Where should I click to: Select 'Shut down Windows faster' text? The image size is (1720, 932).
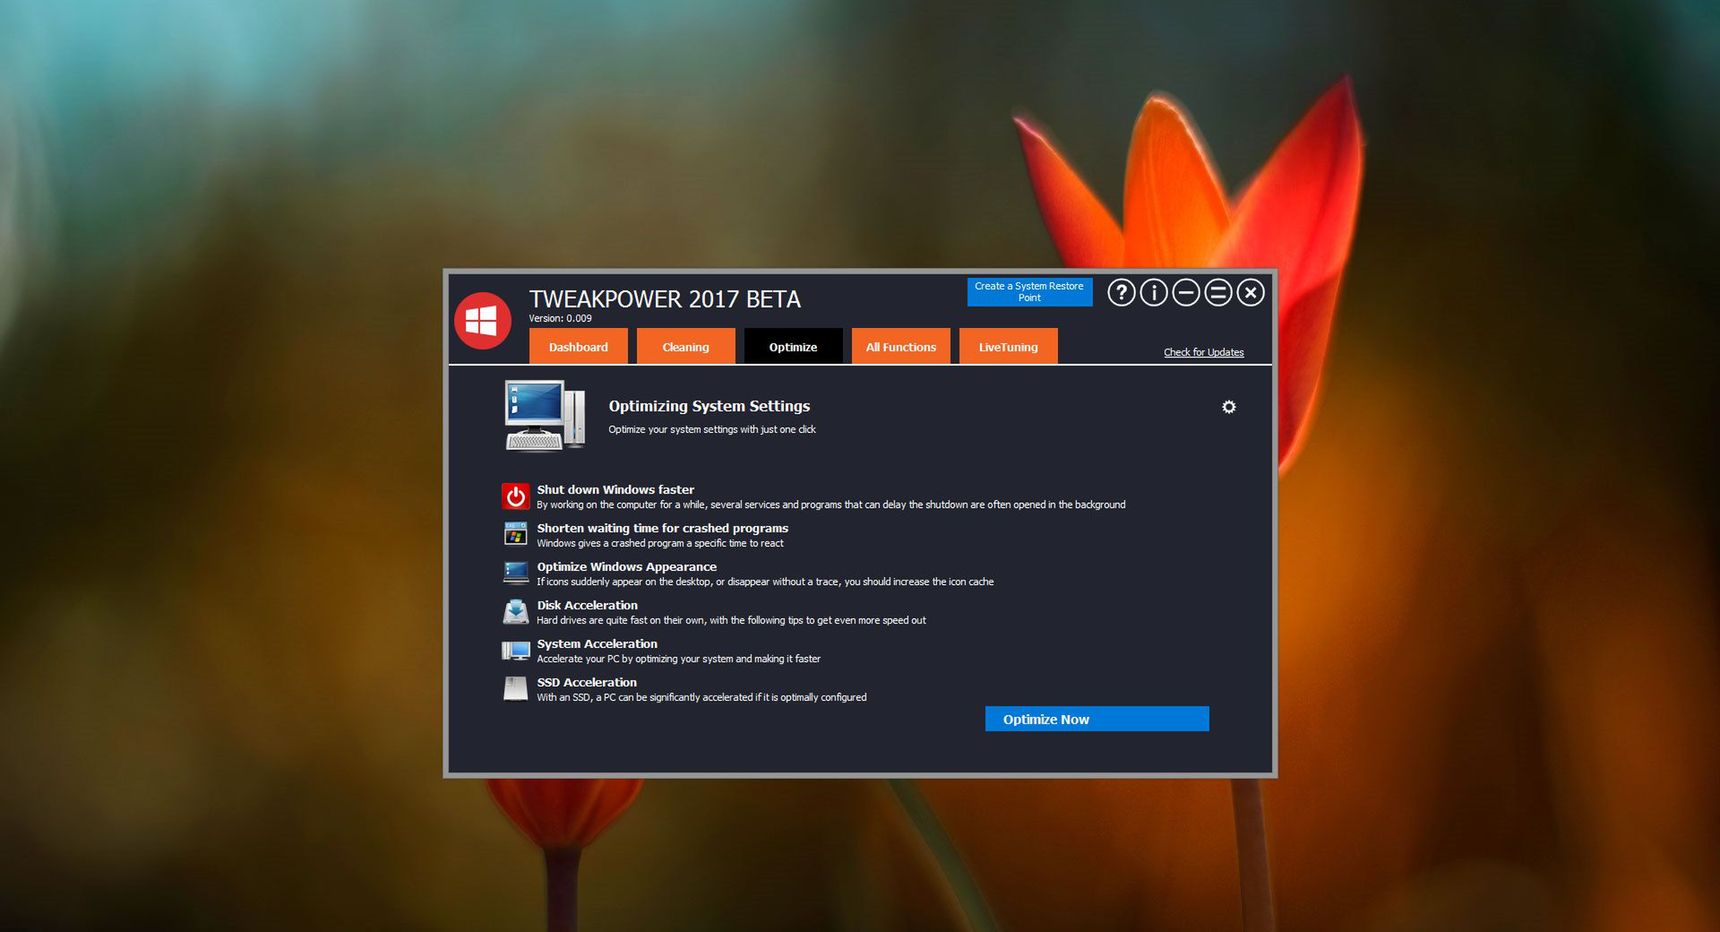pos(615,490)
